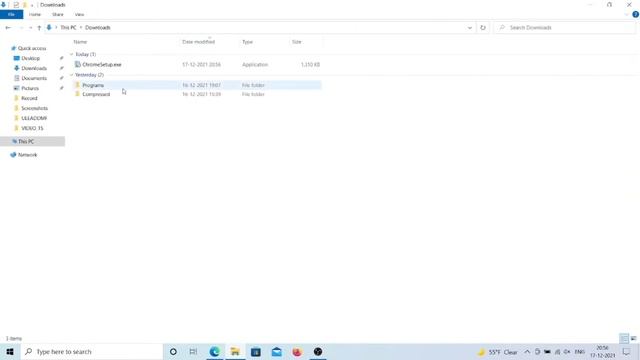
Task: Open battery status tray icon
Action: click(547, 351)
